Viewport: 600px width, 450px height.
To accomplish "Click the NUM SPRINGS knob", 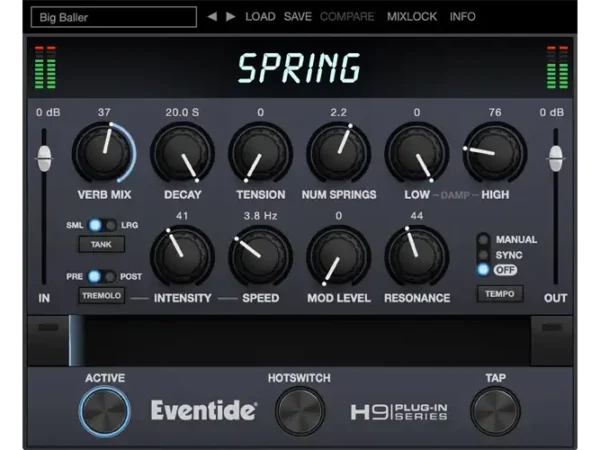I will [339, 153].
